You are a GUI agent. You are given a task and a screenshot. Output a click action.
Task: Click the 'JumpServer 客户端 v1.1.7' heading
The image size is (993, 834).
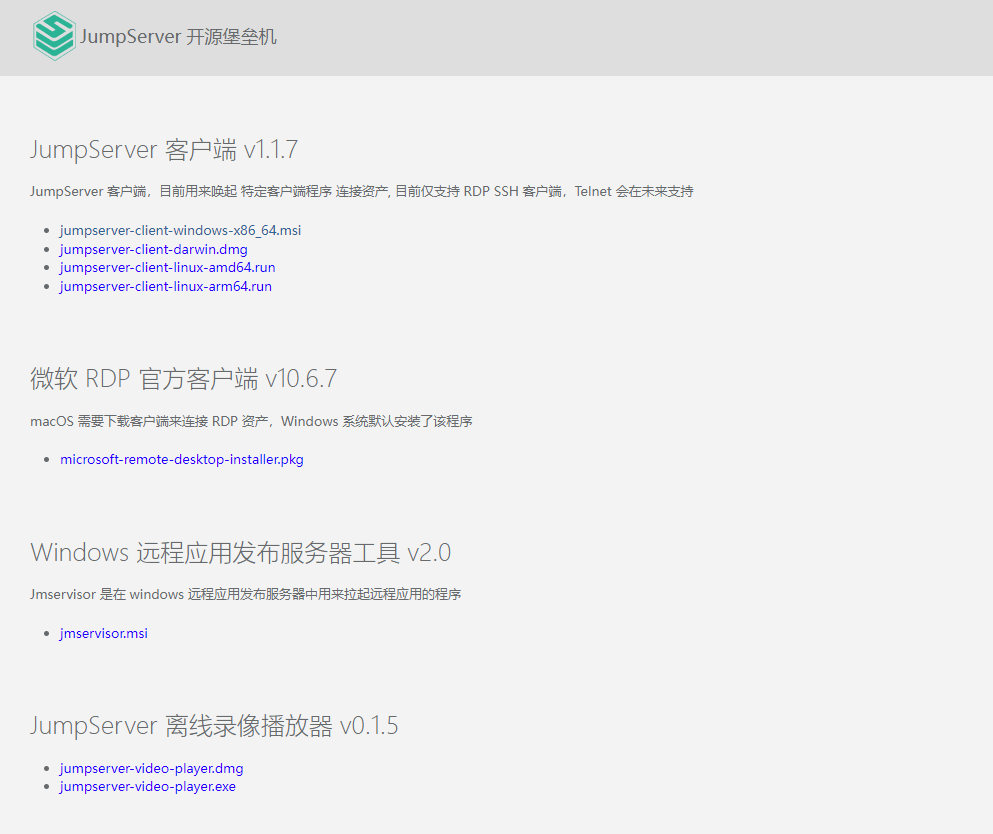point(164,150)
